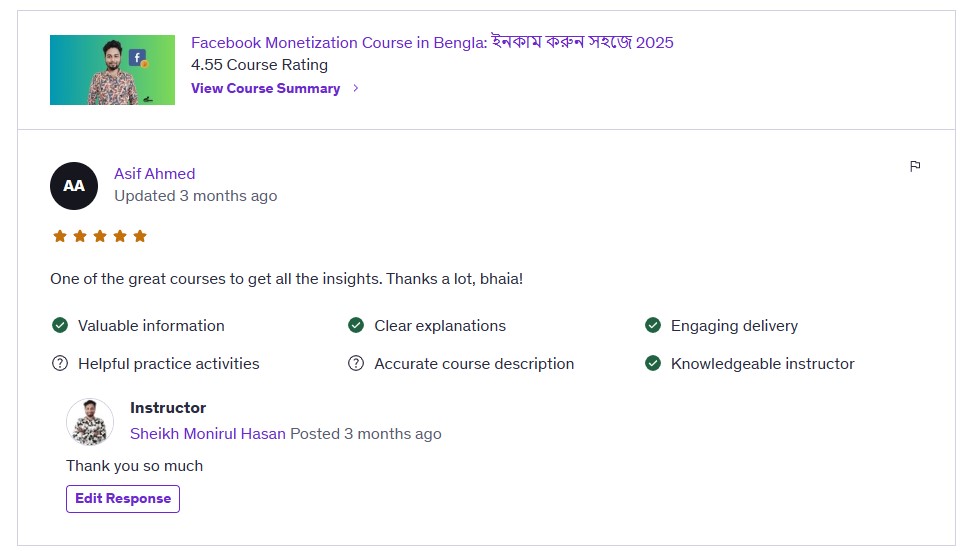Click the Edit Response button
The image size is (963, 551).
click(123, 499)
